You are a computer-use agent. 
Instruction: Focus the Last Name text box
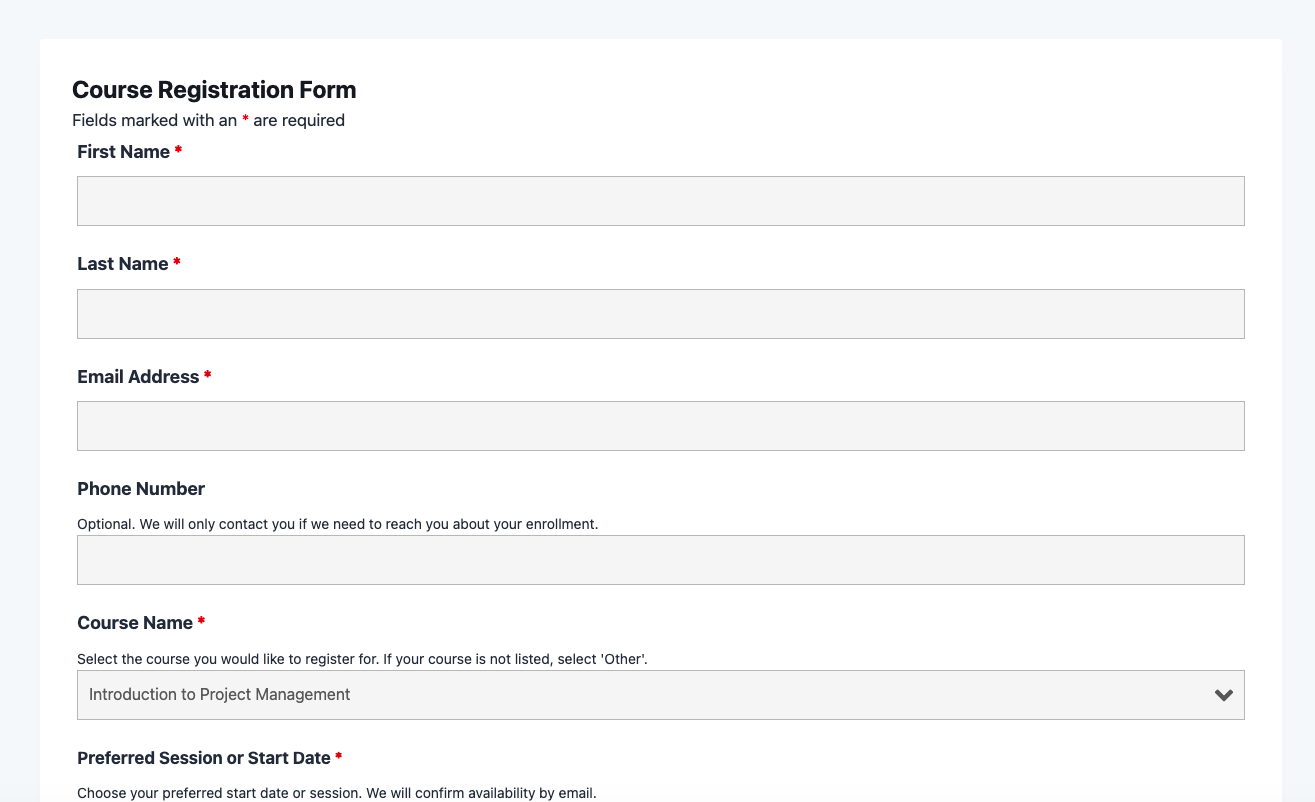pos(660,314)
